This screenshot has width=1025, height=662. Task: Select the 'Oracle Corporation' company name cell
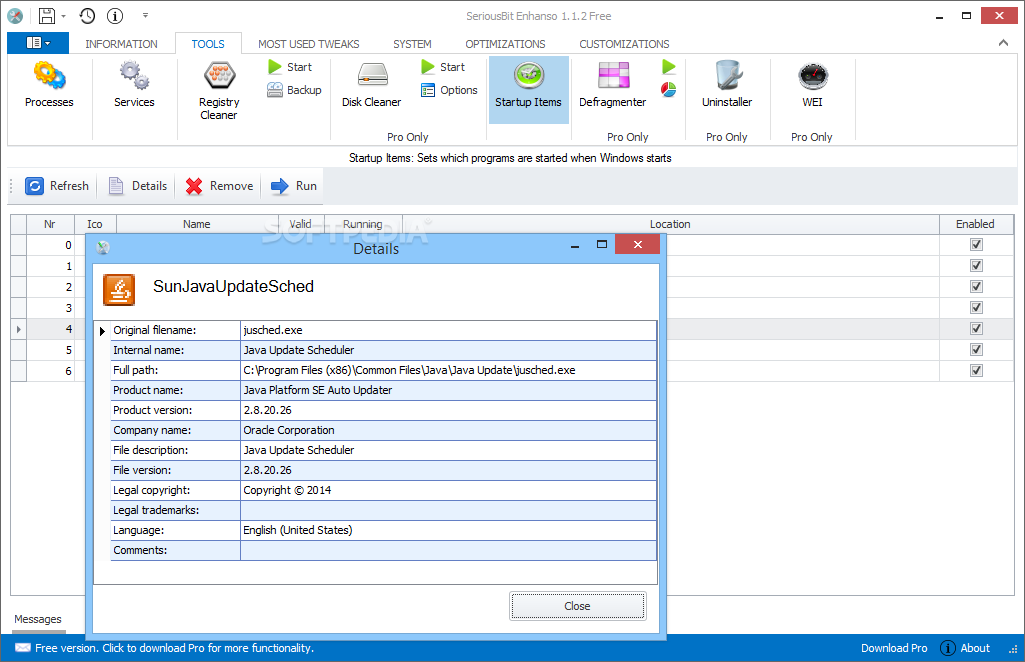click(448, 430)
